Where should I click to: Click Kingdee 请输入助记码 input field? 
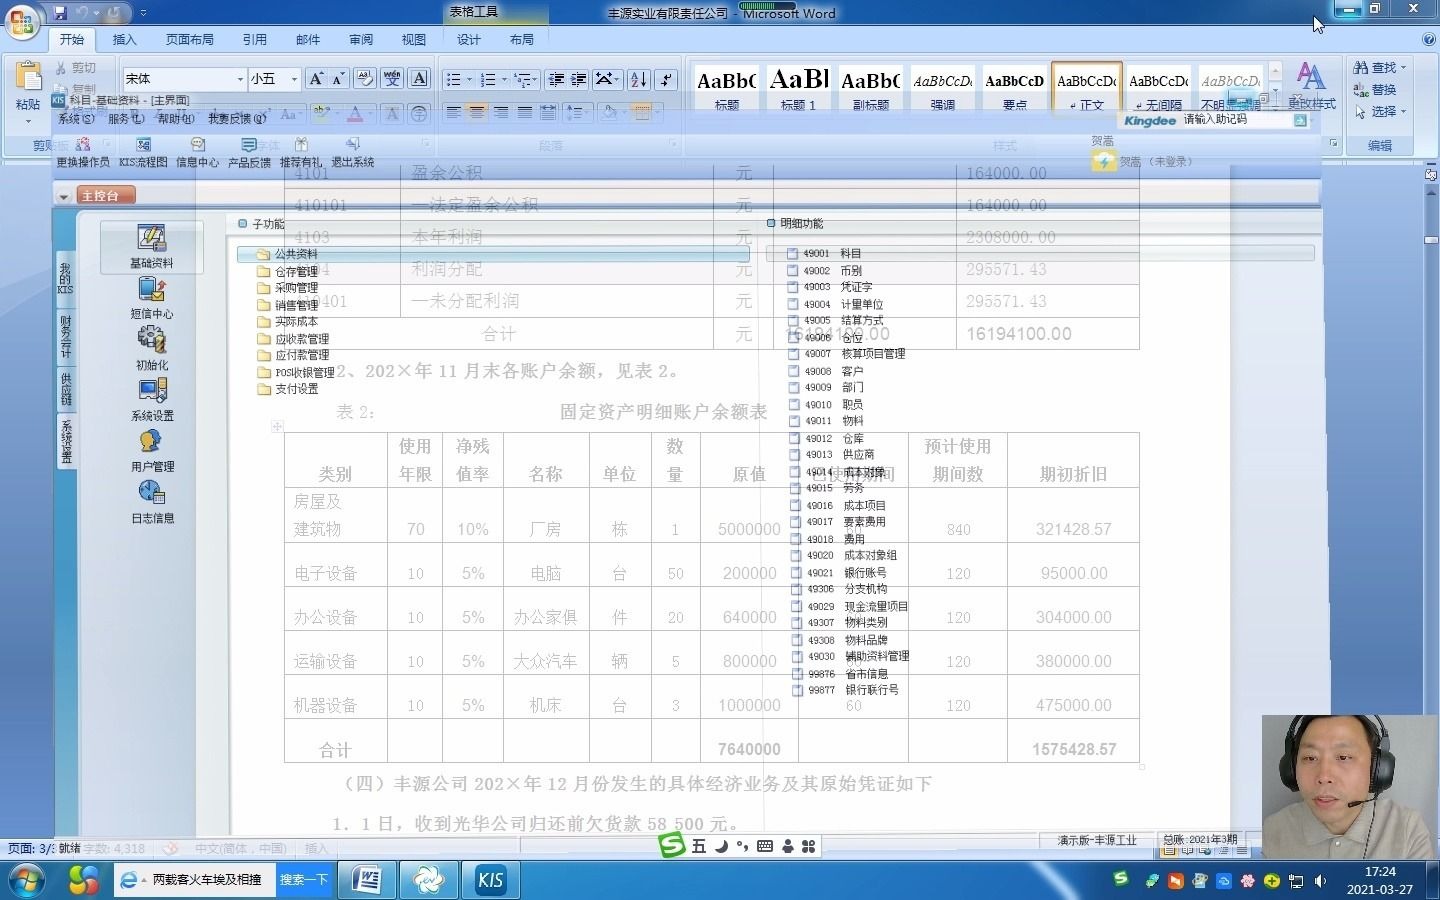pyautogui.click(x=1235, y=120)
